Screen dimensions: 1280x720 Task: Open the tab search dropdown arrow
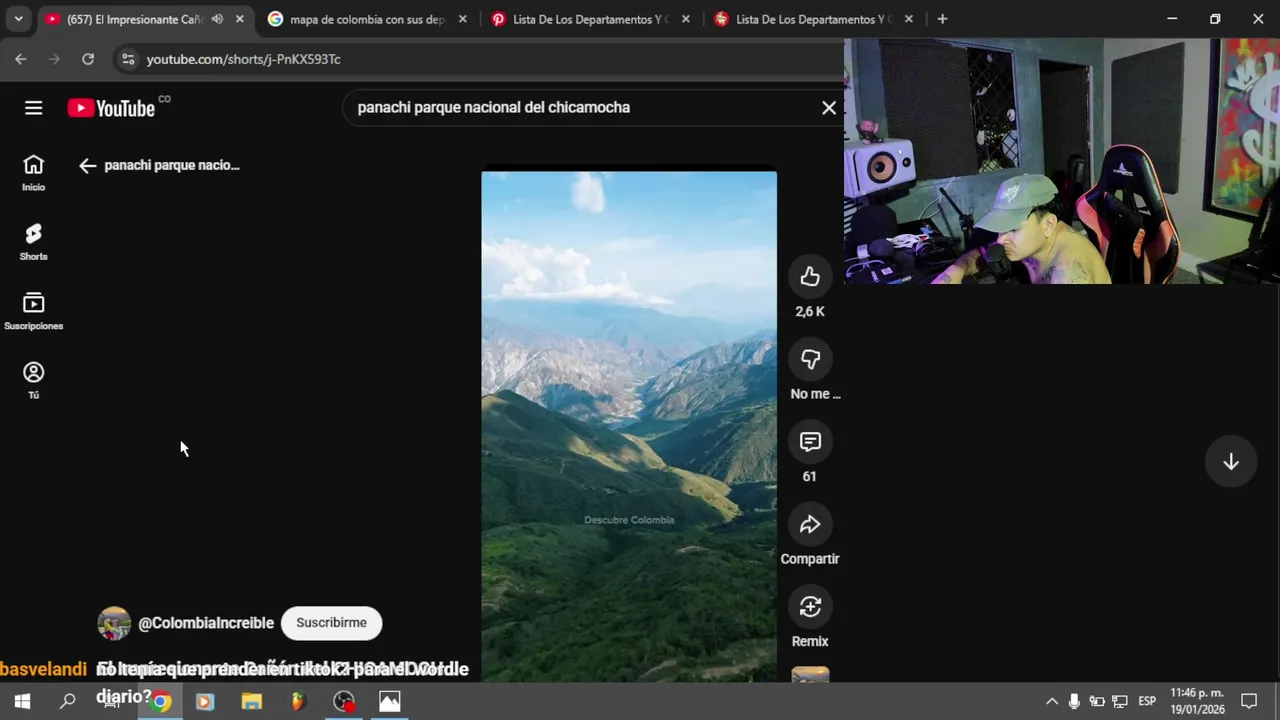18,19
